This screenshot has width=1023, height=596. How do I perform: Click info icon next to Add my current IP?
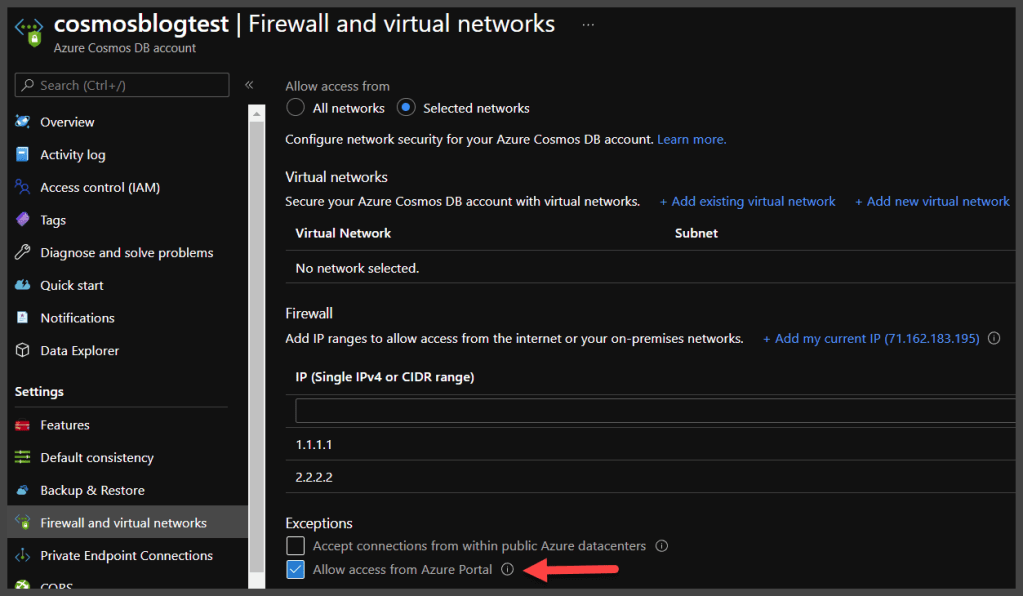click(x=994, y=339)
